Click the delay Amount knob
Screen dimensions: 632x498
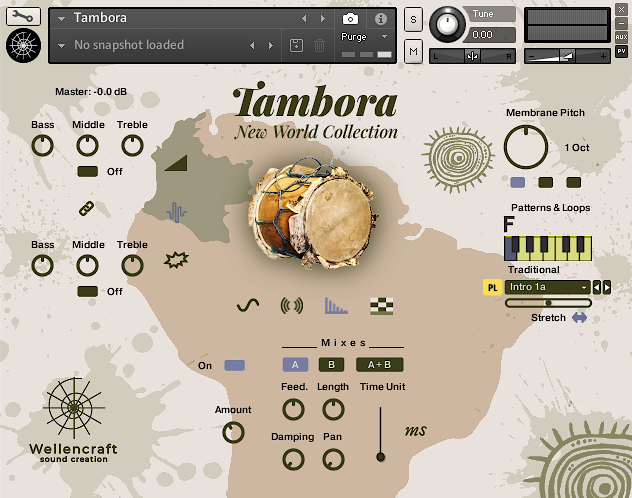point(233,433)
